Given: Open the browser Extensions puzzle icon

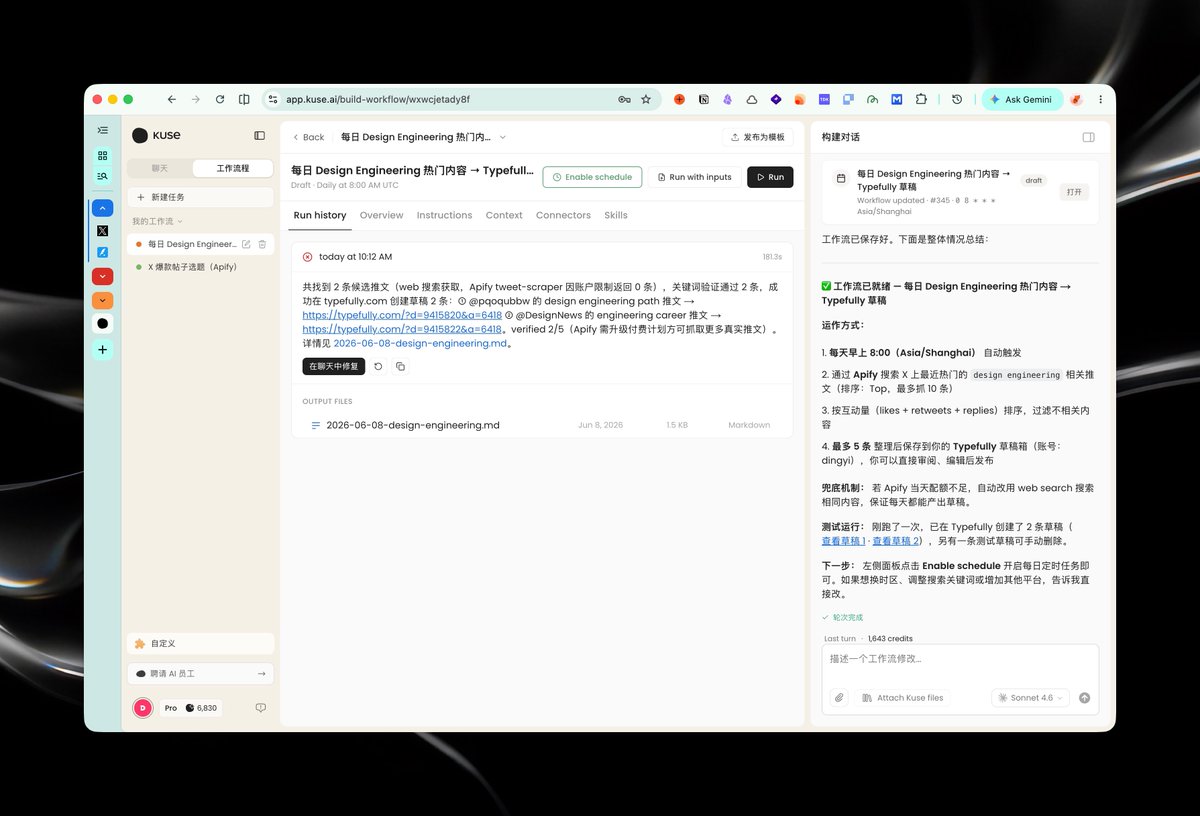Looking at the screenshot, I should (x=921, y=99).
